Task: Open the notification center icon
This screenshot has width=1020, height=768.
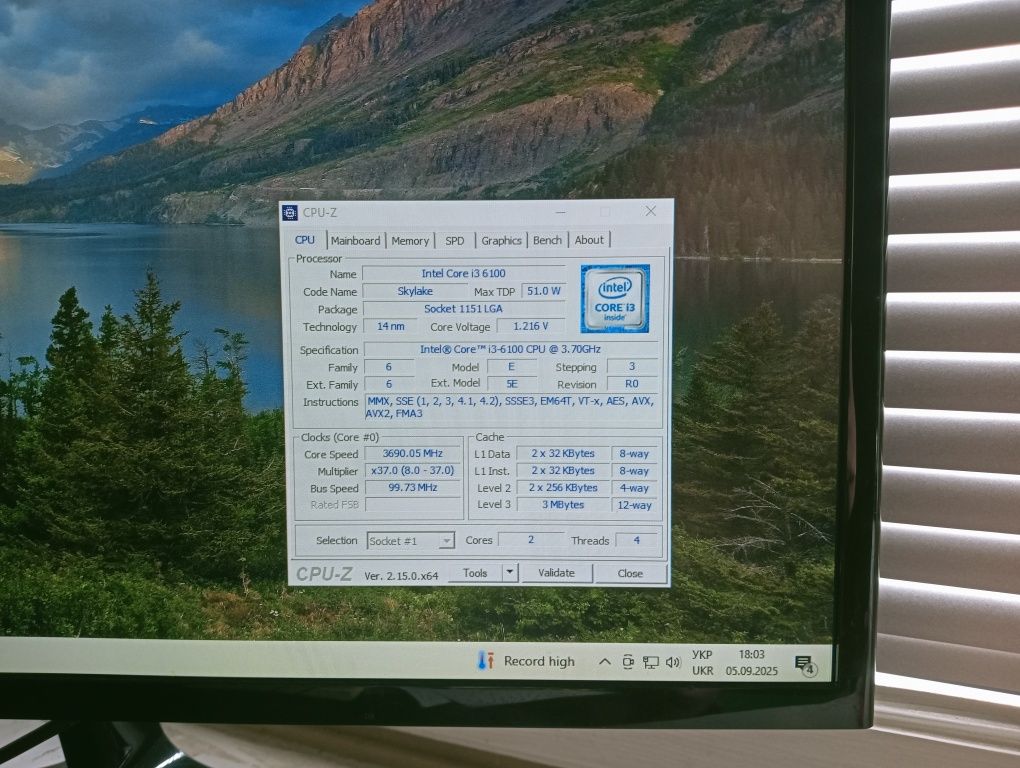Action: 805,665
